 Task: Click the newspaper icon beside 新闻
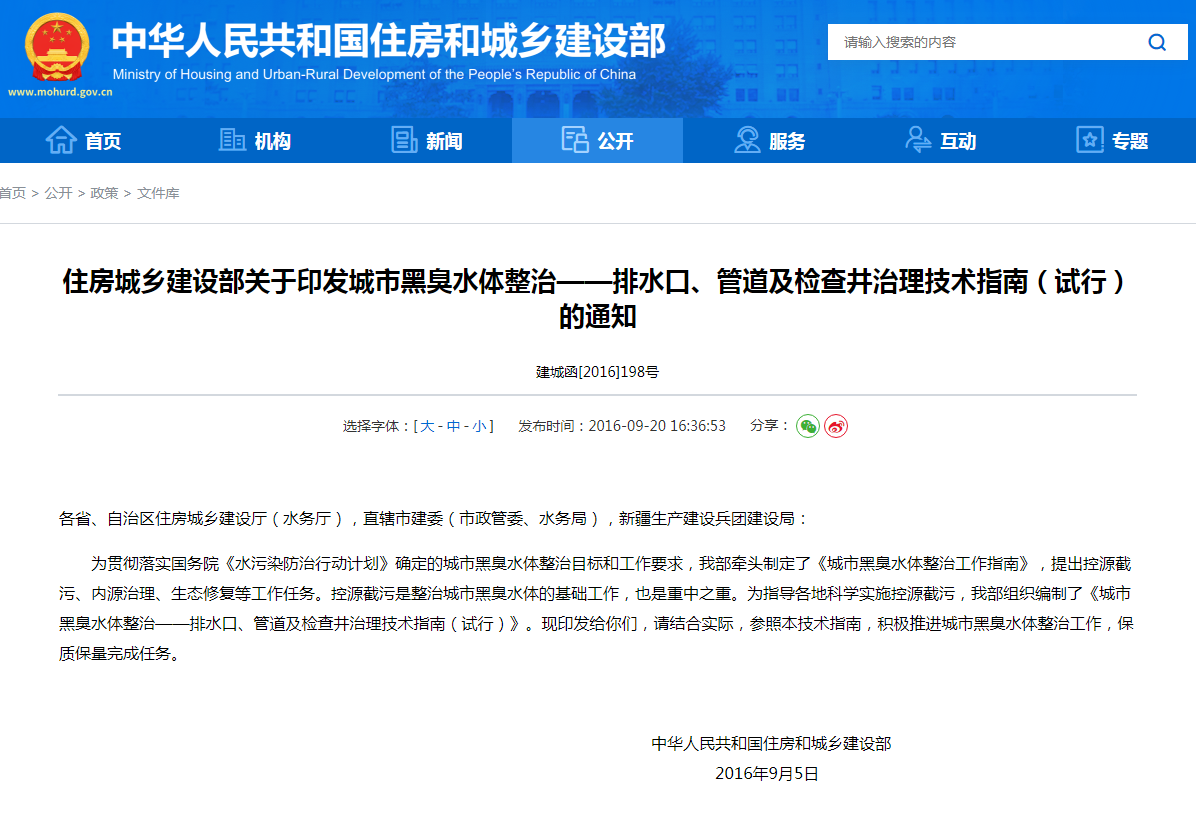pos(402,140)
